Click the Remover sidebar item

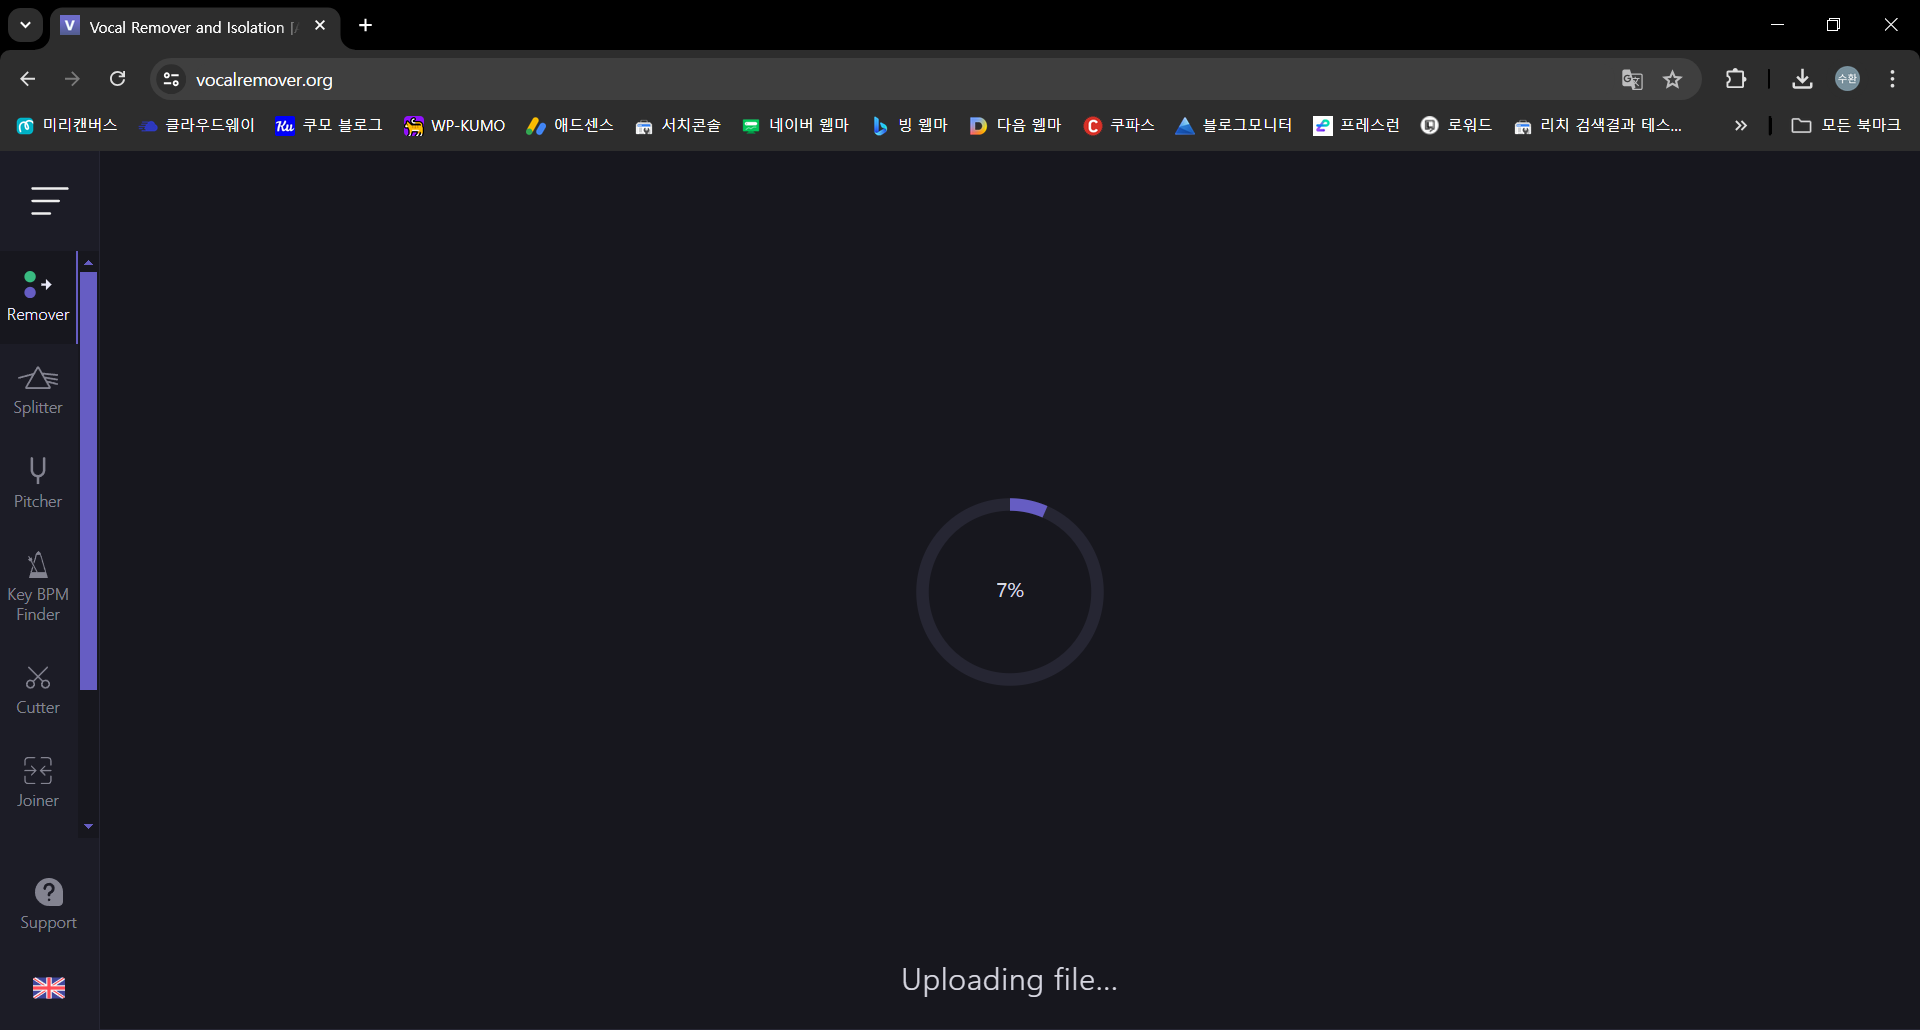point(38,297)
